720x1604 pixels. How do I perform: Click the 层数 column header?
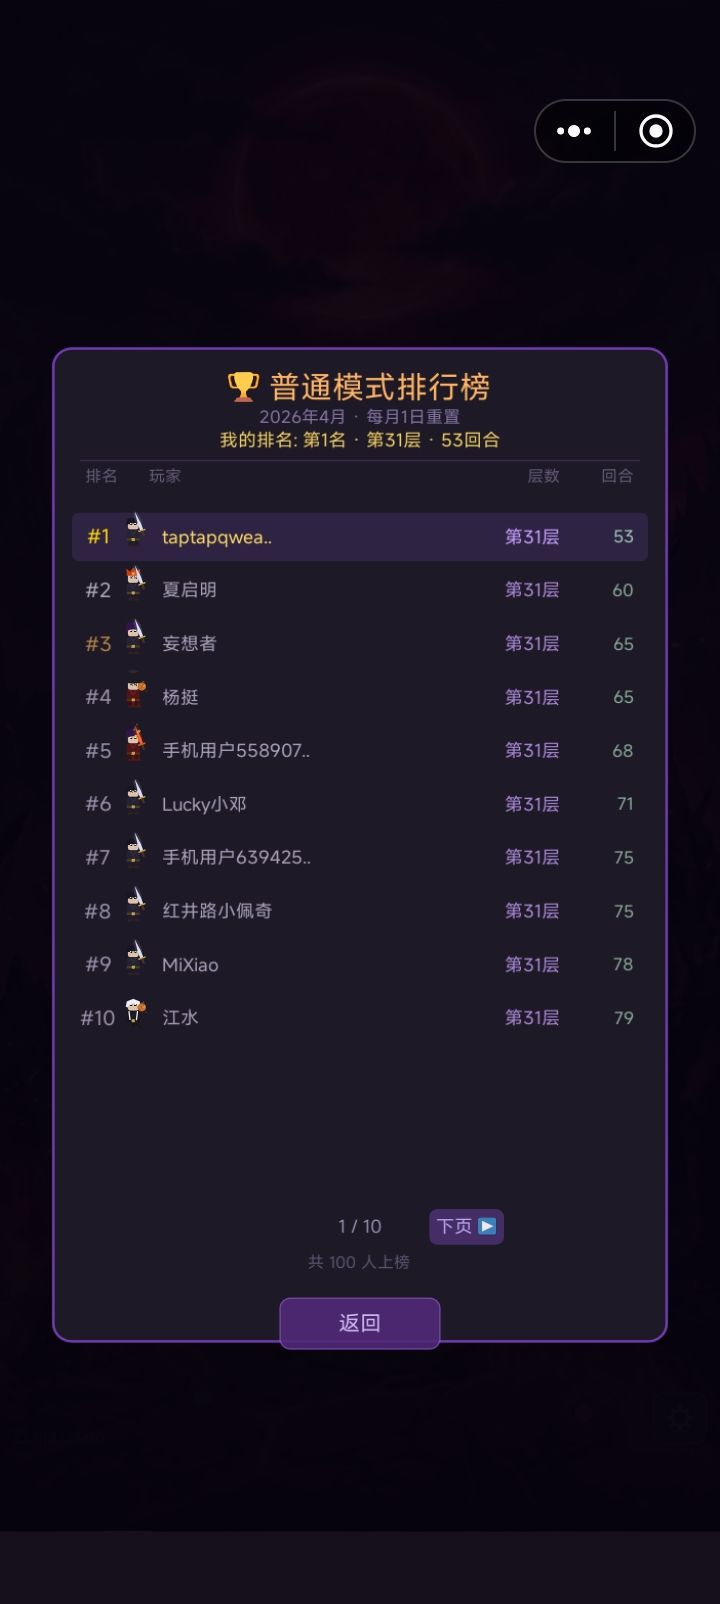tap(543, 476)
